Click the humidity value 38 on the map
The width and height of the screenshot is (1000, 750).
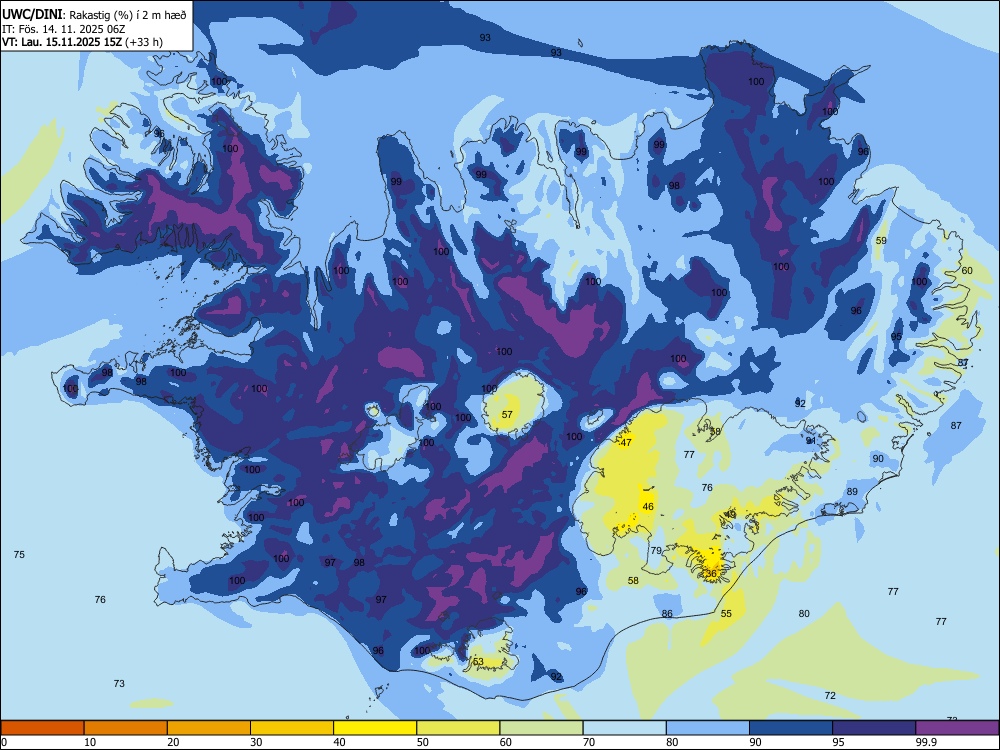pyautogui.click(x=715, y=432)
